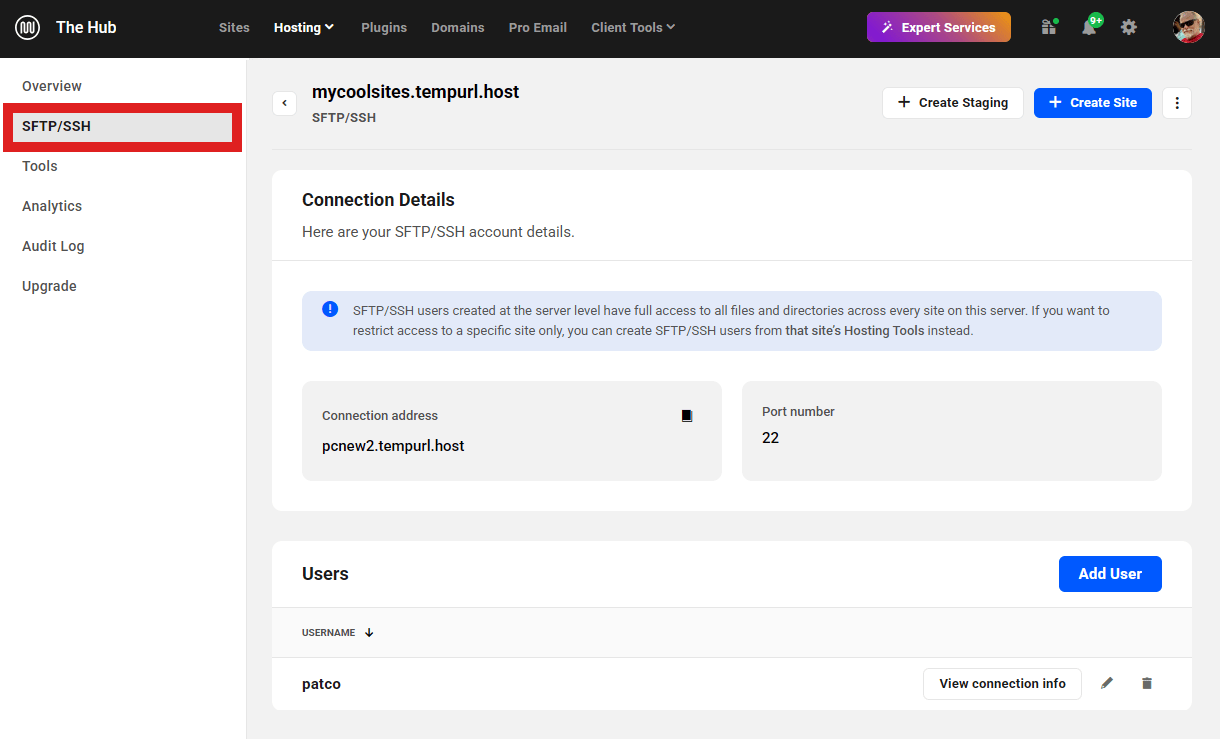The height and width of the screenshot is (739, 1220).
Task: Click the pcnew2.tempurl.host address text
Action: 393,446
